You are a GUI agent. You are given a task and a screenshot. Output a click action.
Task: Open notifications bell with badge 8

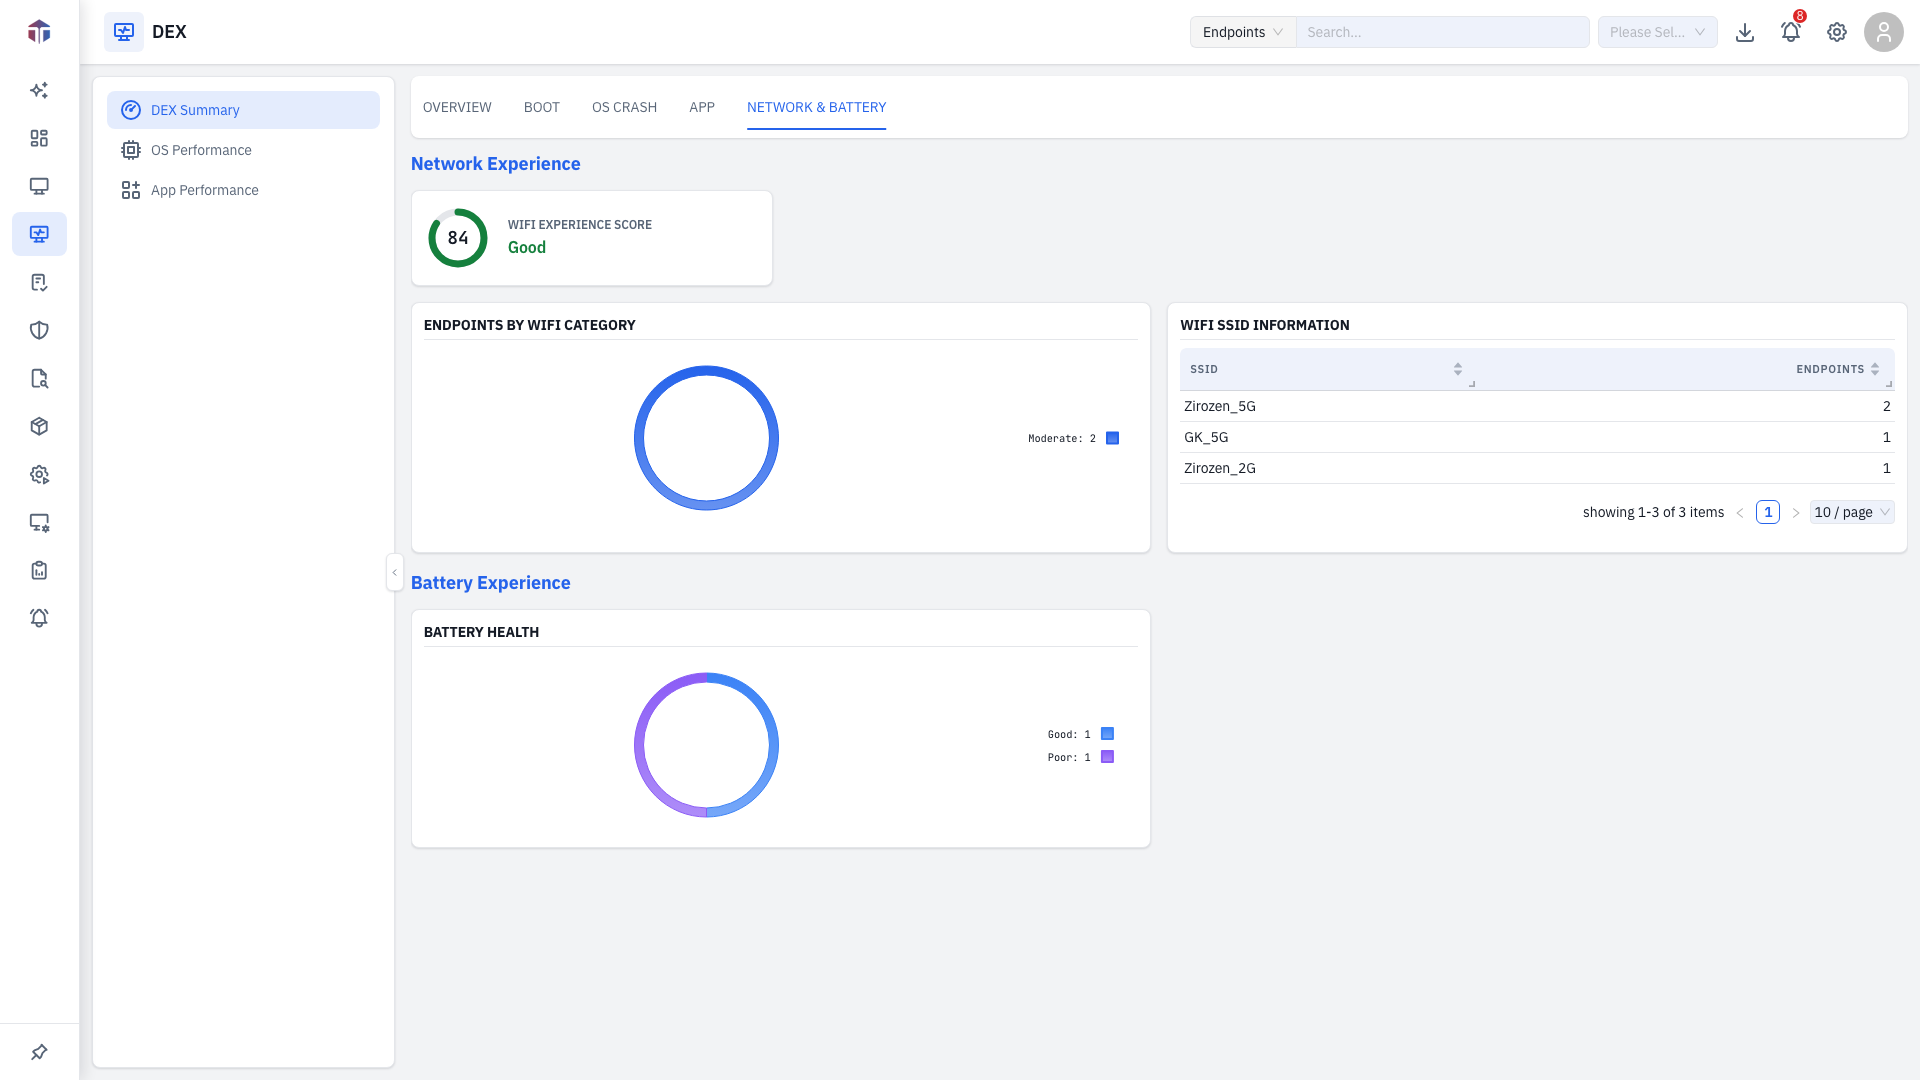(1791, 32)
